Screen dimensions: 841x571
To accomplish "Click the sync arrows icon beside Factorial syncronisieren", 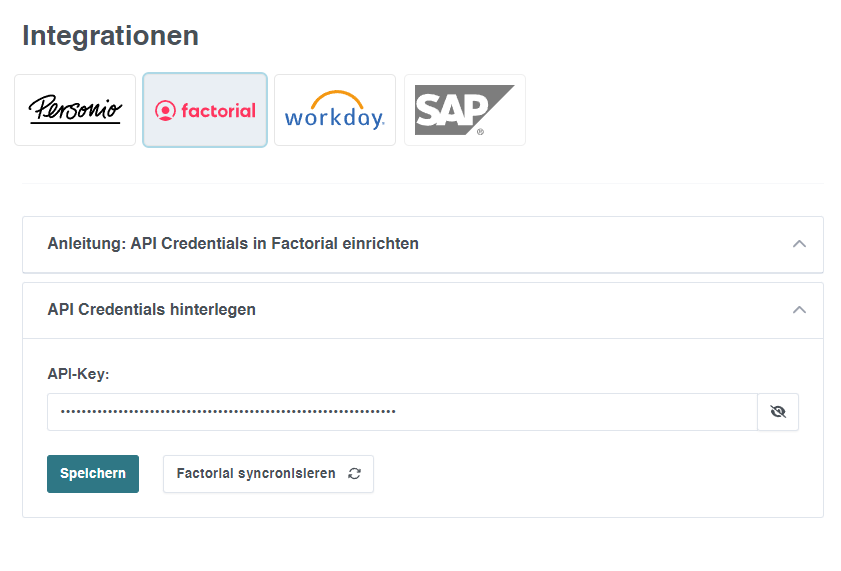I will click(355, 473).
